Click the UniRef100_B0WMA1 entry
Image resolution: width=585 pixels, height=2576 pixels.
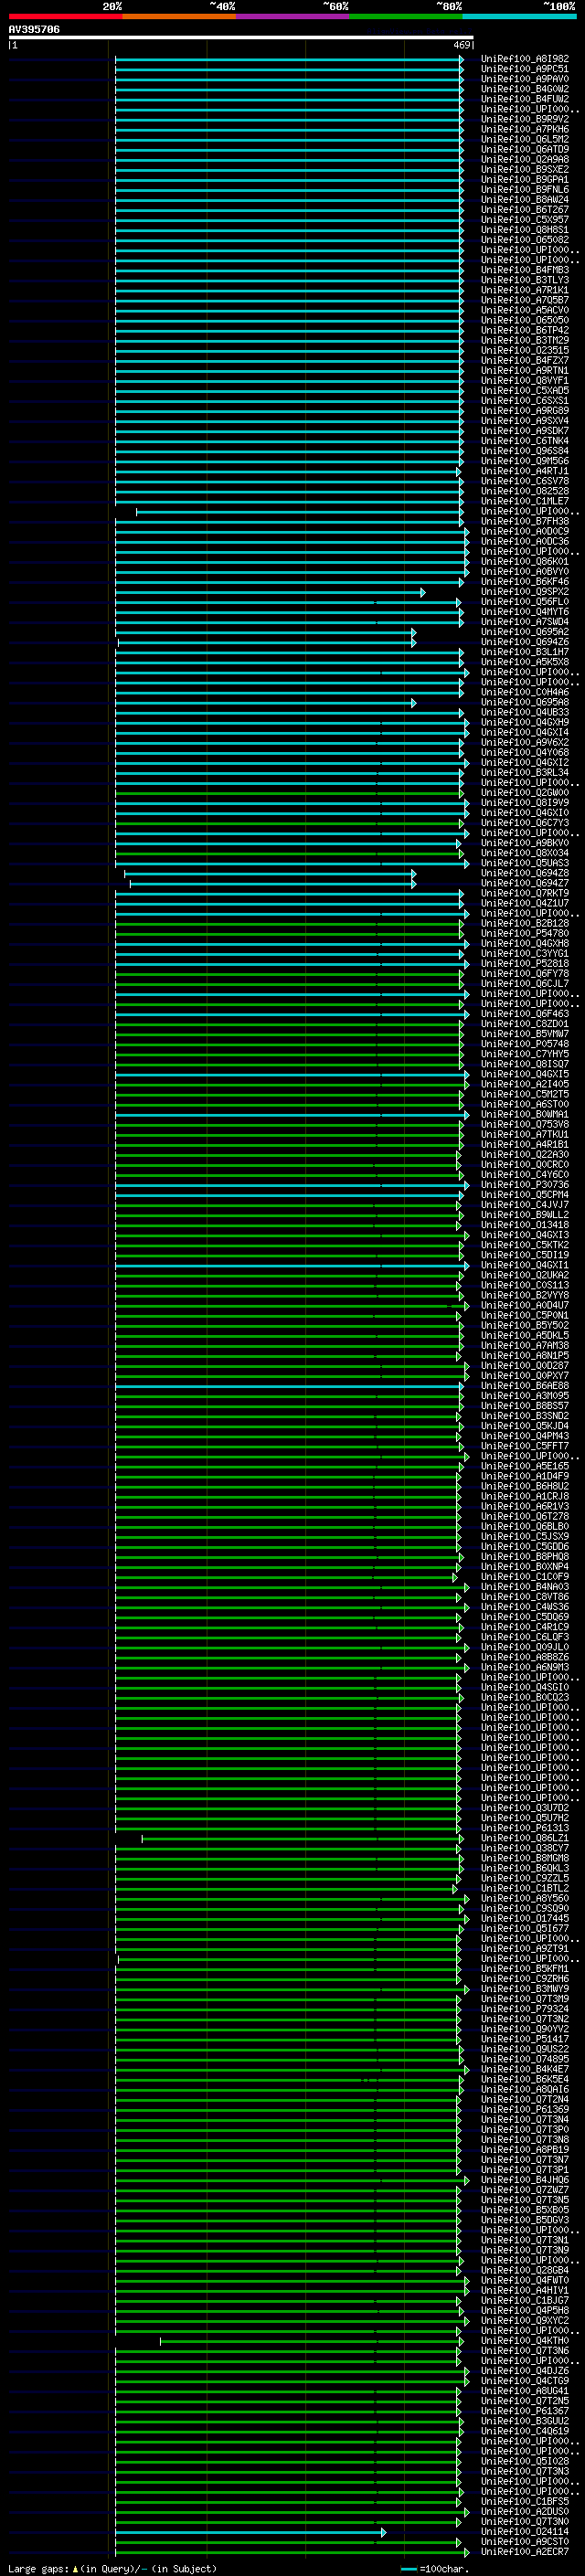point(525,1114)
